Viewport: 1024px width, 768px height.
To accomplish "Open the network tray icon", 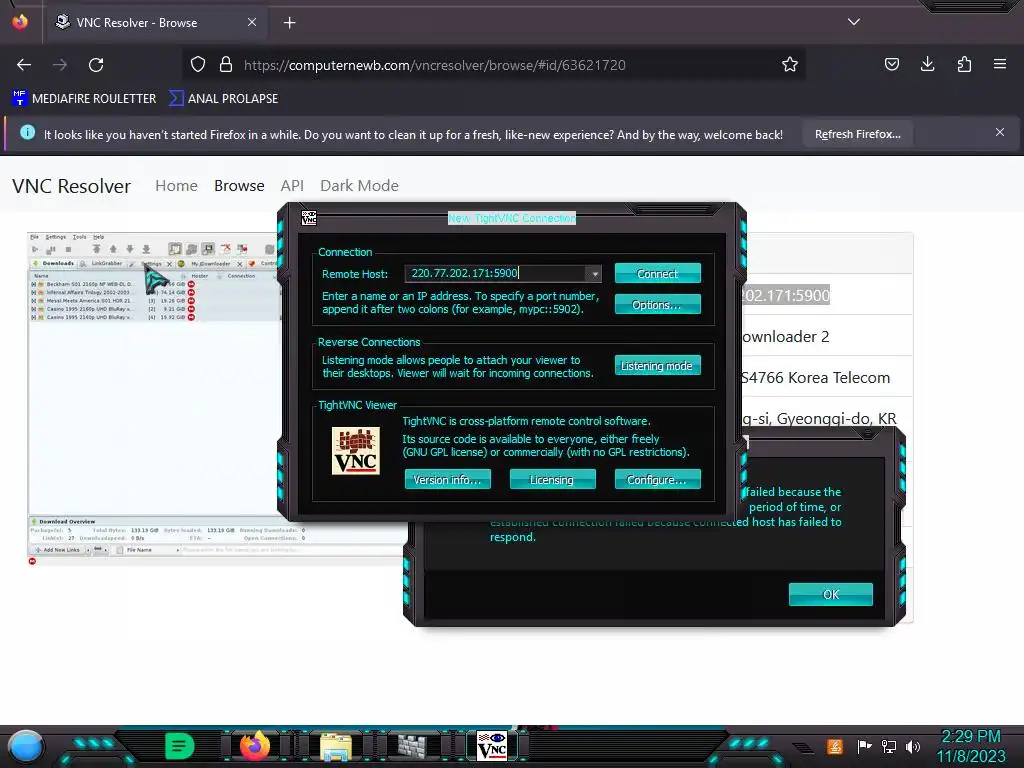I will pyautogui.click(x=889, y=746).
